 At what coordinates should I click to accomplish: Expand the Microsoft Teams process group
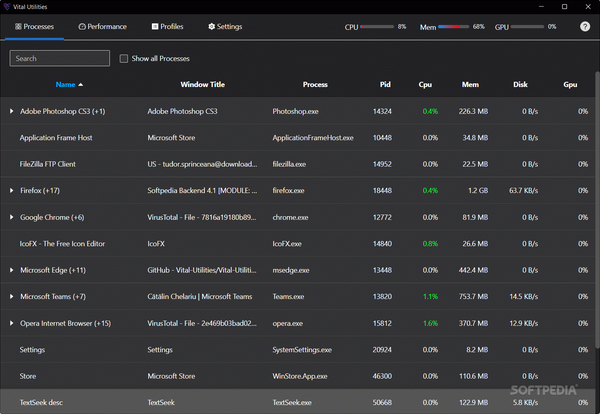coord(12,297)
